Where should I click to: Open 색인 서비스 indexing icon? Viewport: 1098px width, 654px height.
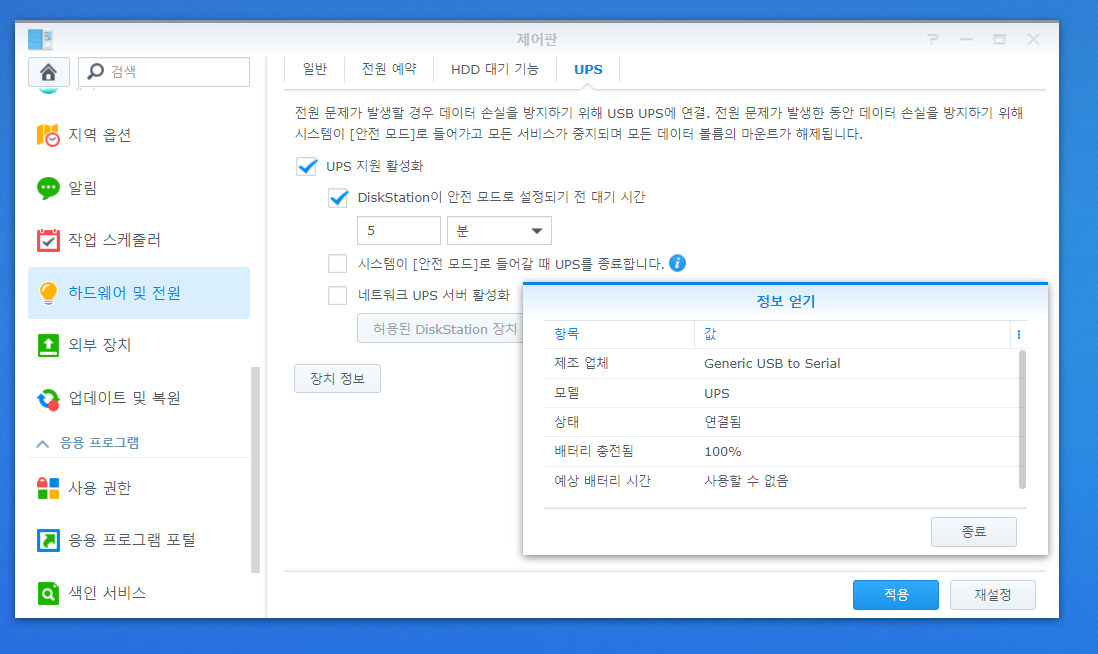[x=48, y=593]
